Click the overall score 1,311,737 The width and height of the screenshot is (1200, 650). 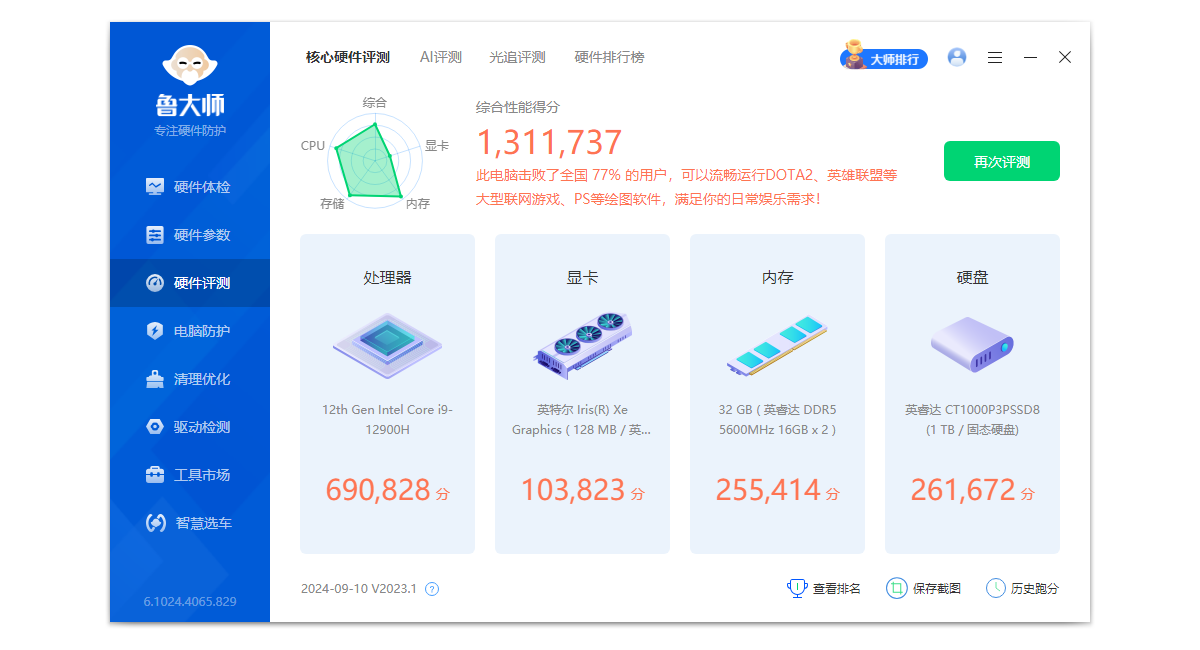pyautogui.click(x=549, y=143)
